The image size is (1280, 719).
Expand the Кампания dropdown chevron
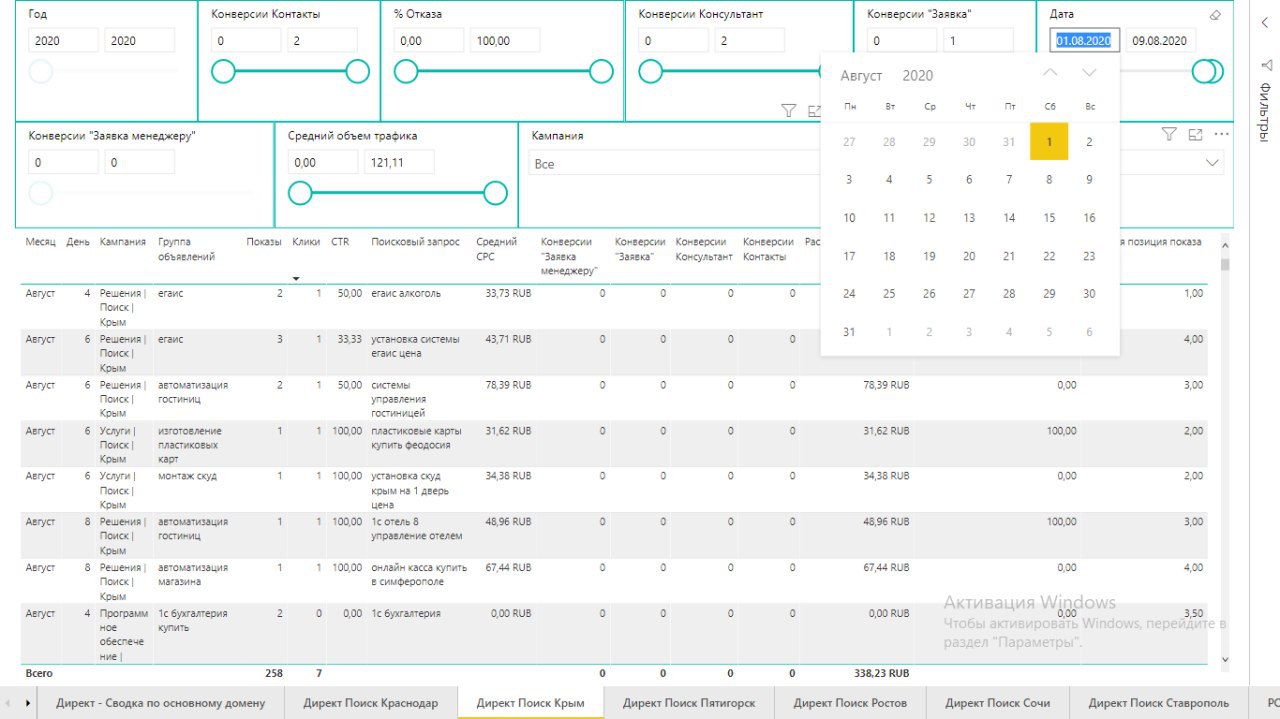1213,162
